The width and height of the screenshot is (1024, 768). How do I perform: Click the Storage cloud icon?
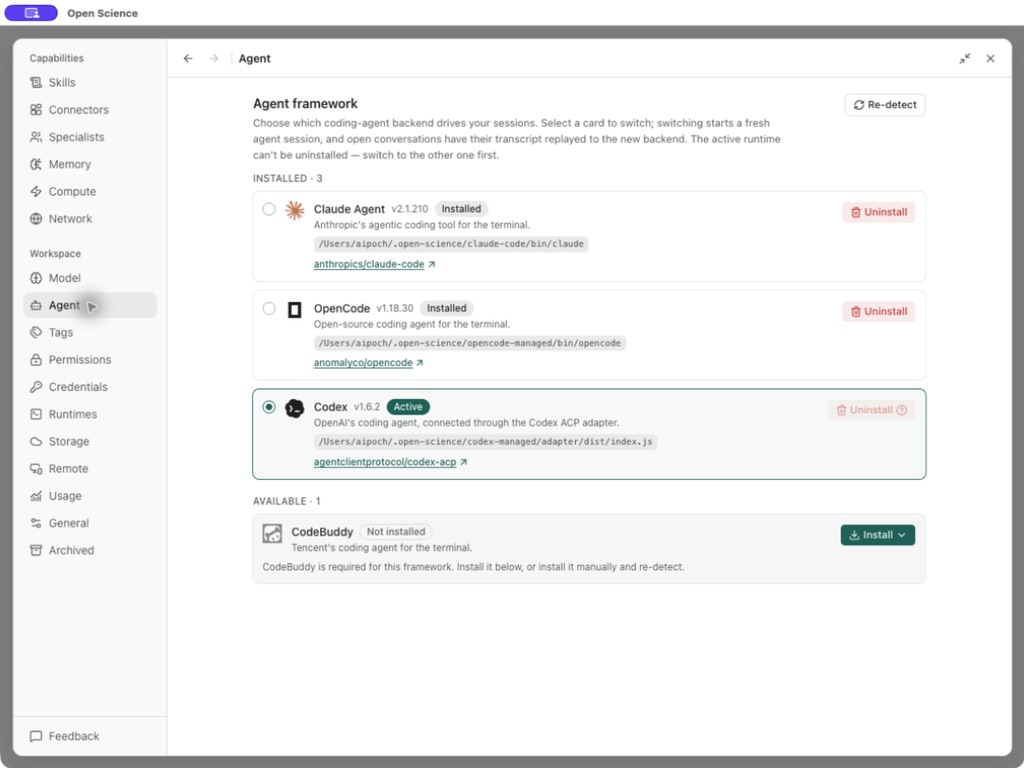(36, 441)
